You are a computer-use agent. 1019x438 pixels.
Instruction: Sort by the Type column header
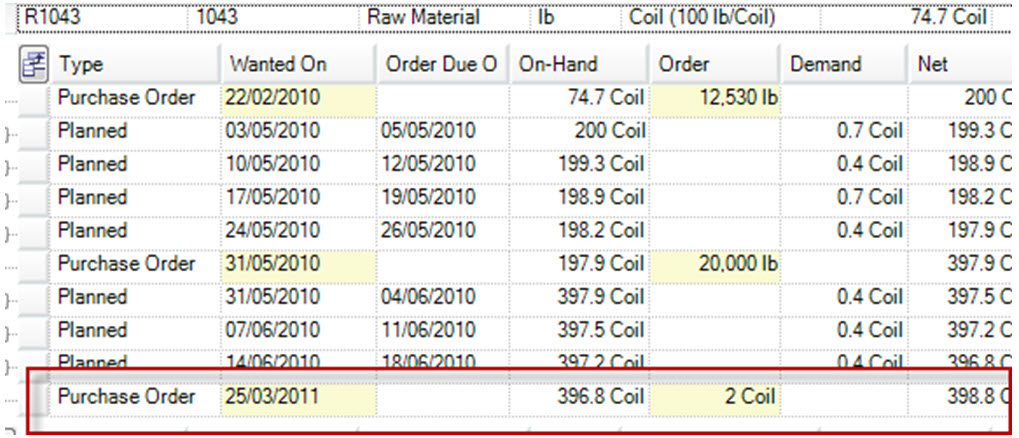(135, 64)
